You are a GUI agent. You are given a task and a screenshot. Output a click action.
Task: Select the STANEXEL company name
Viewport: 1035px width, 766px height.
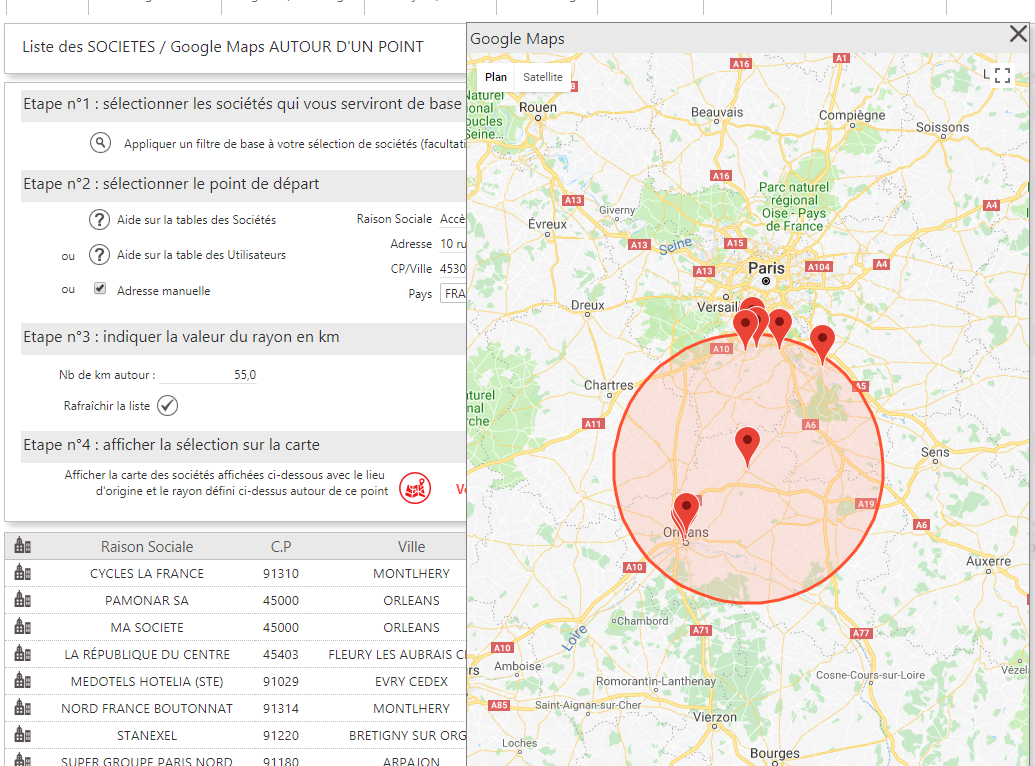[x=147, y=736]
